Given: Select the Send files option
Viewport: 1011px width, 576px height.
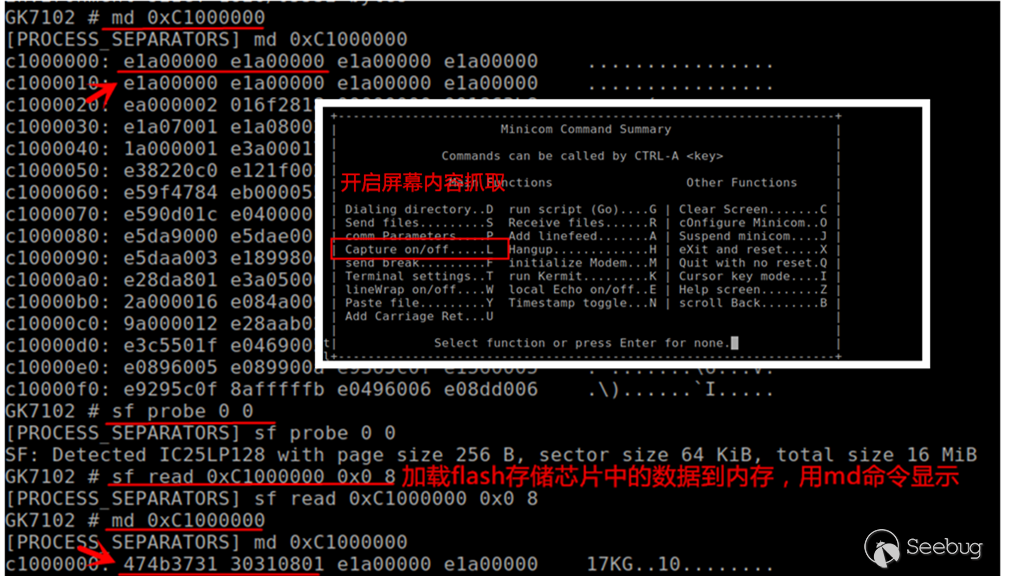Looking at the screenshot, I should 419,223.
